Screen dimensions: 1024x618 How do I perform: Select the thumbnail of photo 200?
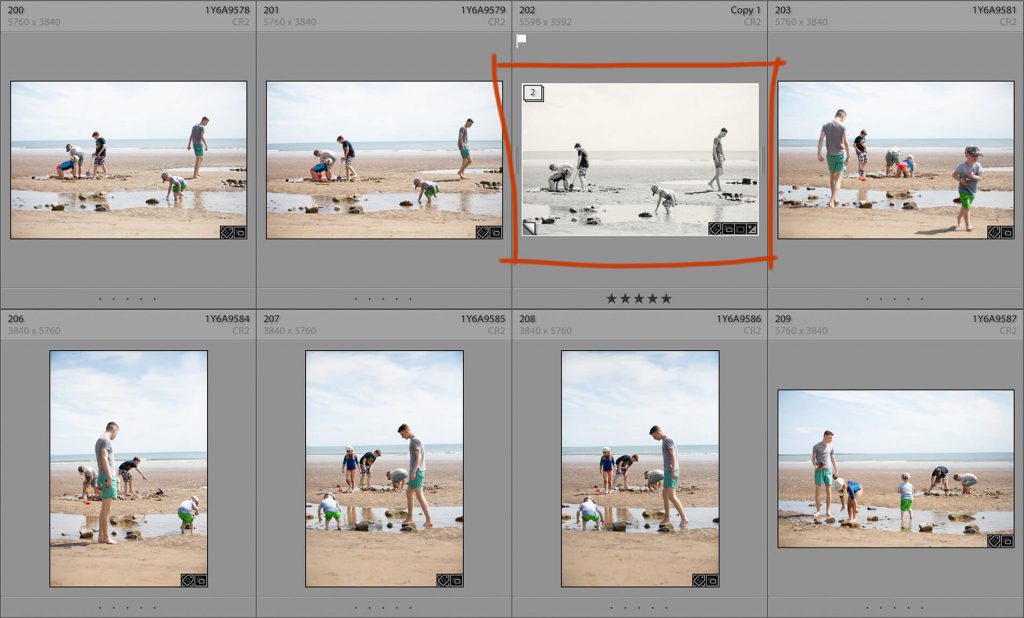click(129, 160)
